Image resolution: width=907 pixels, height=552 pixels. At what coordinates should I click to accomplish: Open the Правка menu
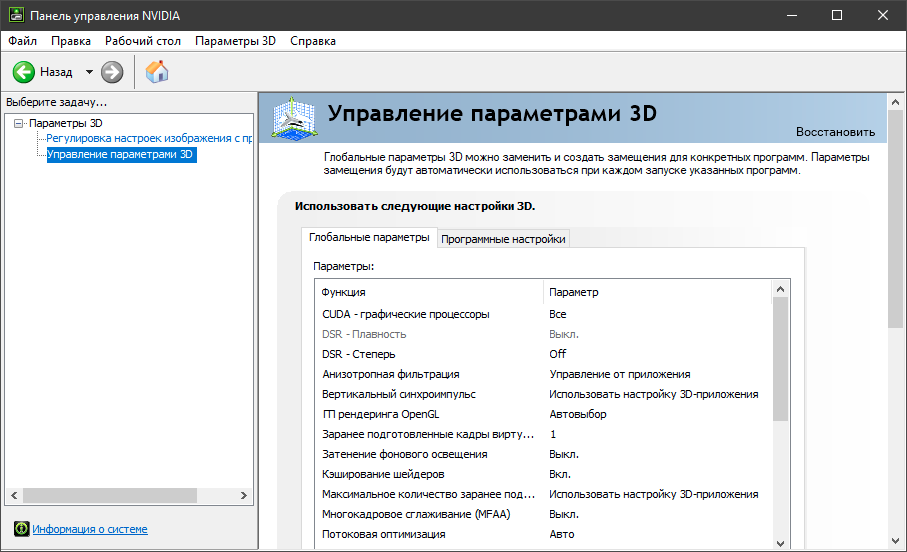tap(71, 41)
